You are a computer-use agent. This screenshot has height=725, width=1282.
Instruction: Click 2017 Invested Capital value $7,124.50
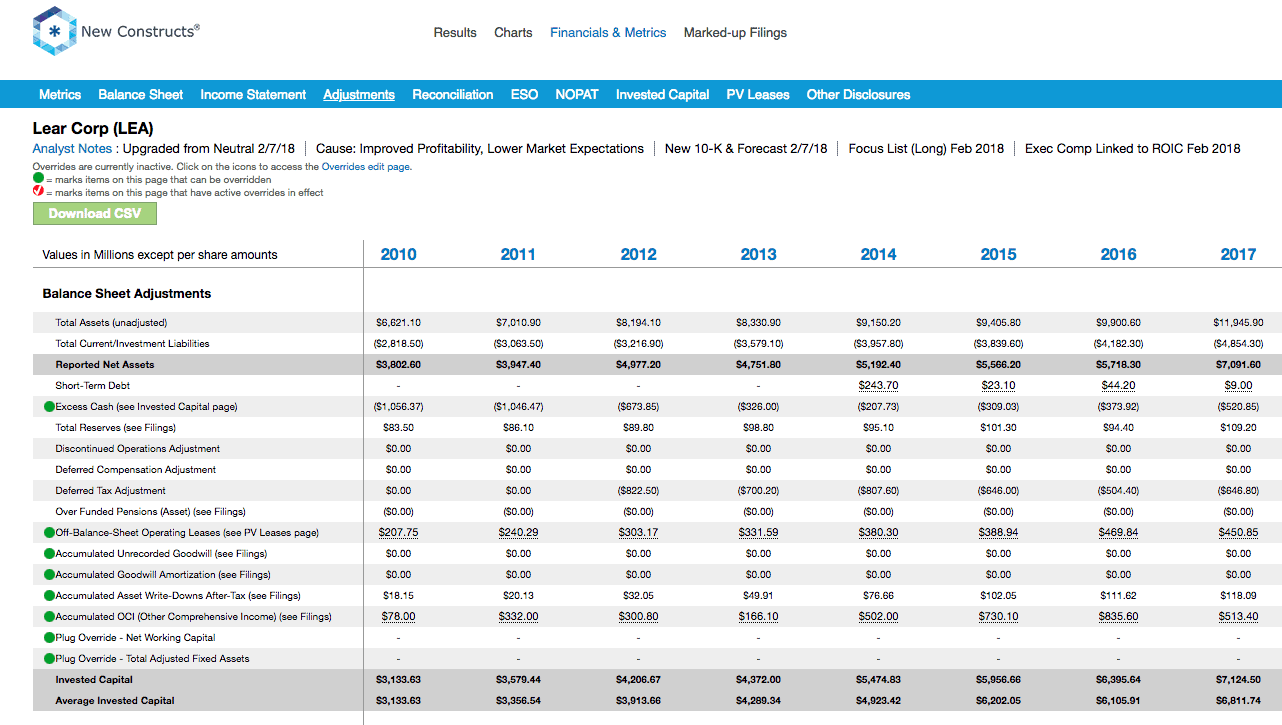click(x=1238, y=680)
